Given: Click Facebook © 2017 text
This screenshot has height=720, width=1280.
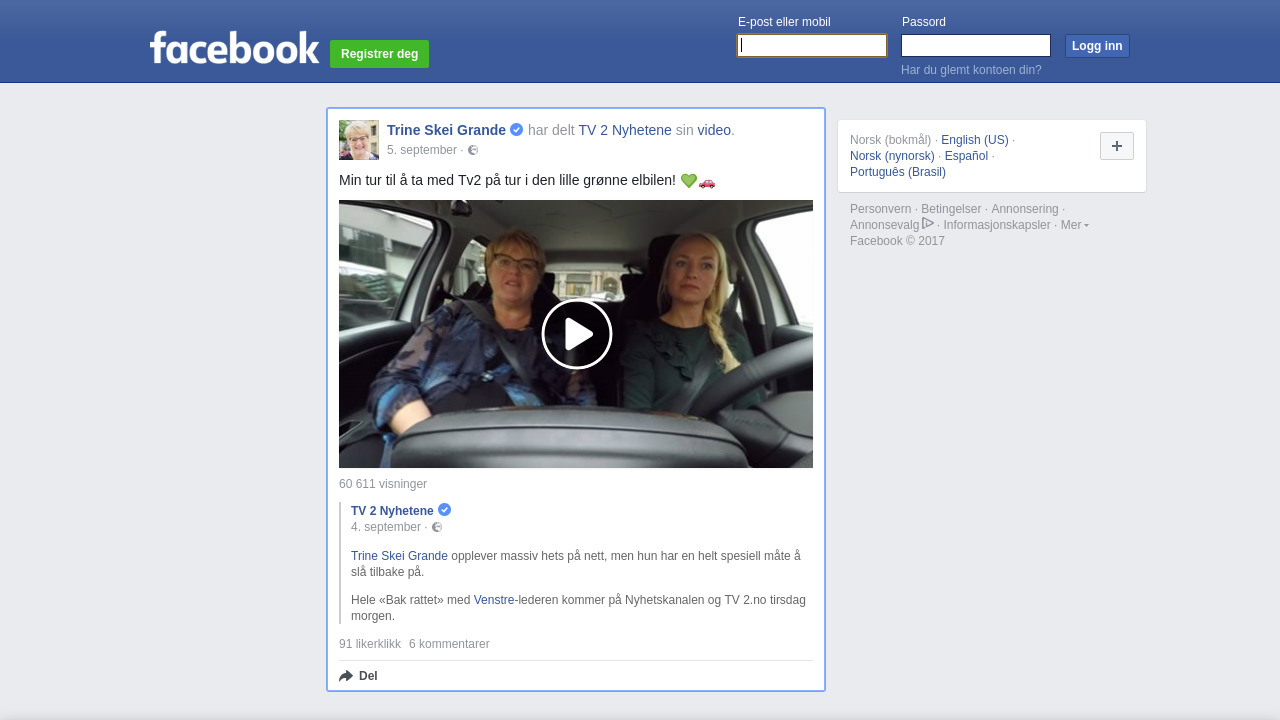Looking at the screenshot, I should click(x=897, y=241).
